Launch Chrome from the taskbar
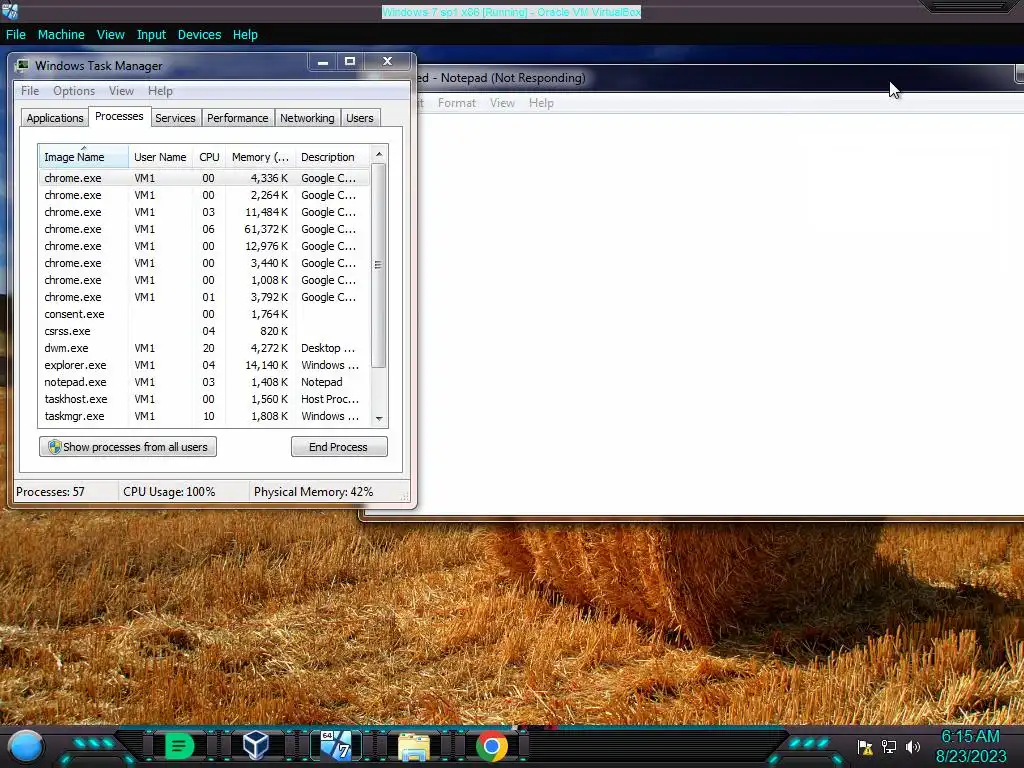Viewport: 1024px width, 768px height. pyautogui.click(x=492, y=746)
